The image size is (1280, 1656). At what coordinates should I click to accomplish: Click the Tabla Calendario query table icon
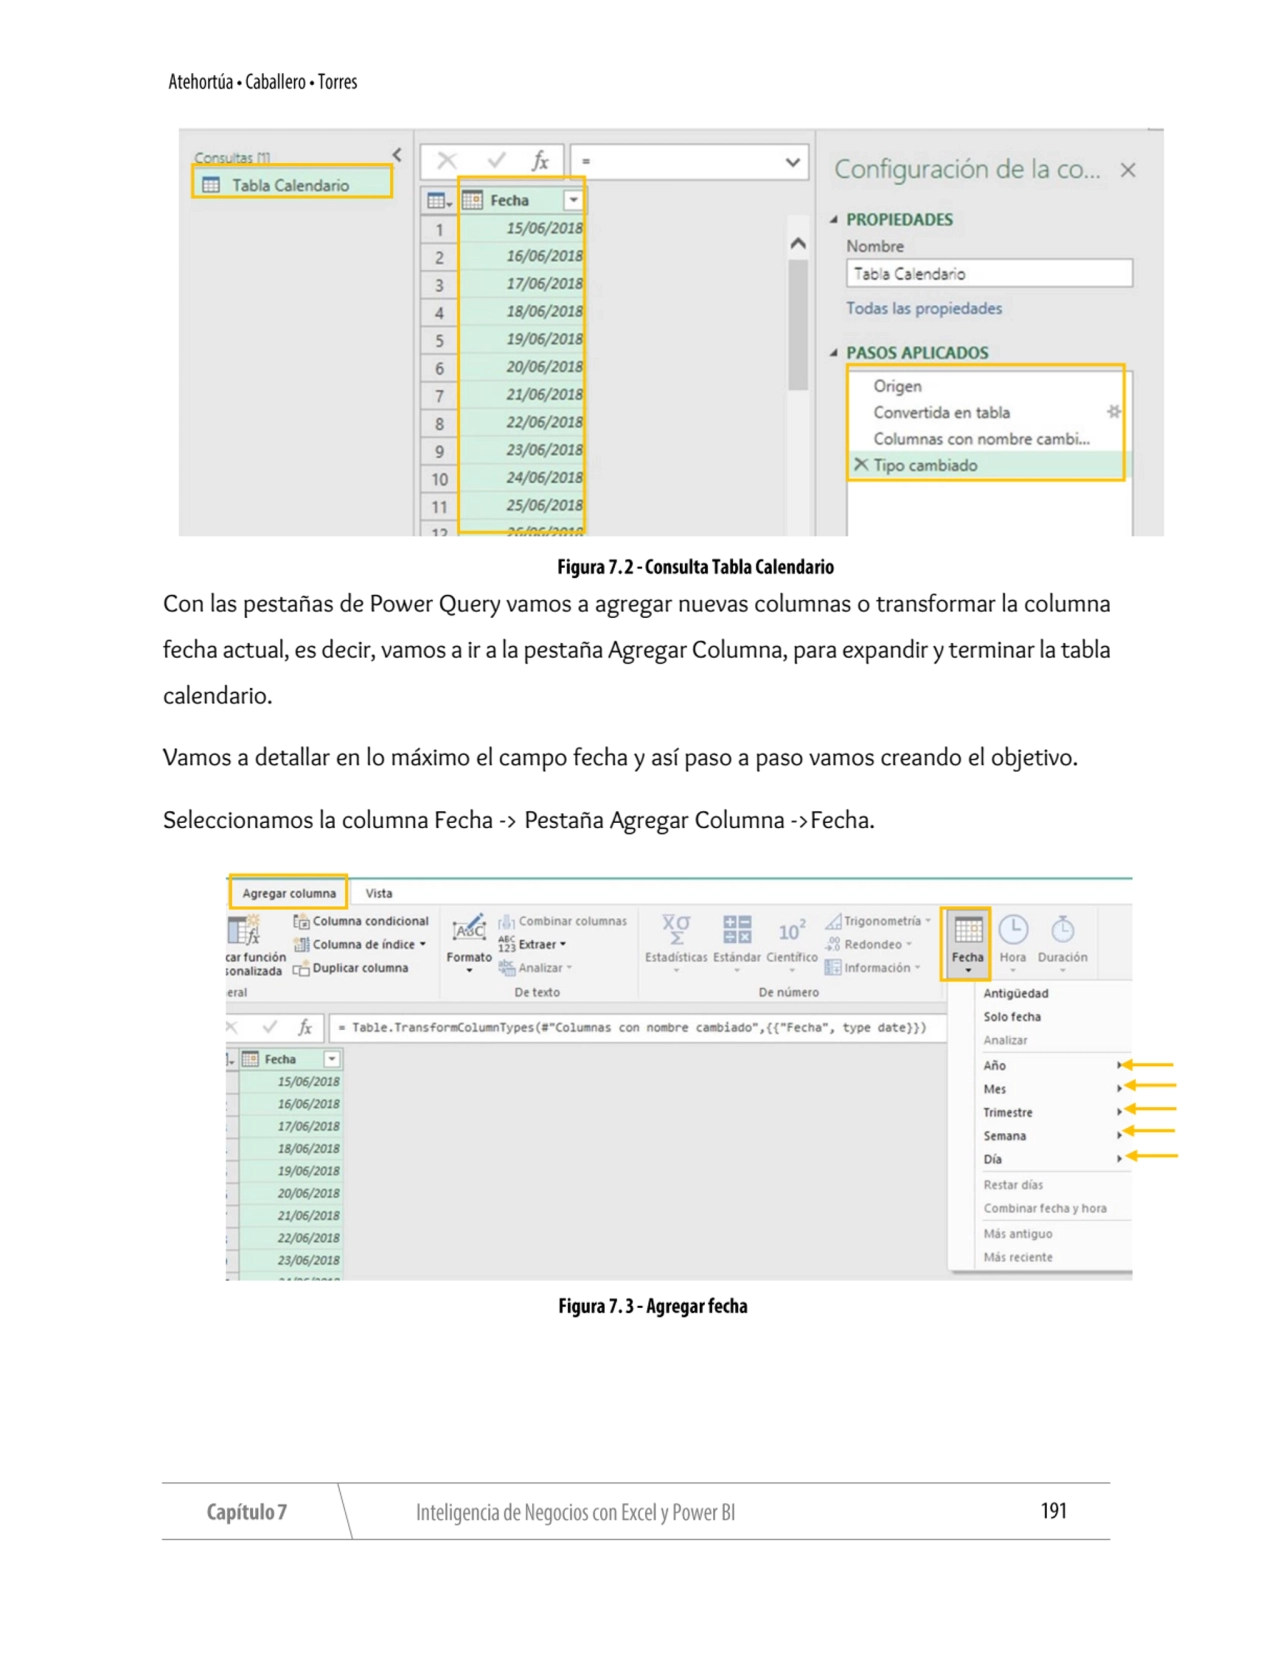pyautogui.click(x=211, y=185)
